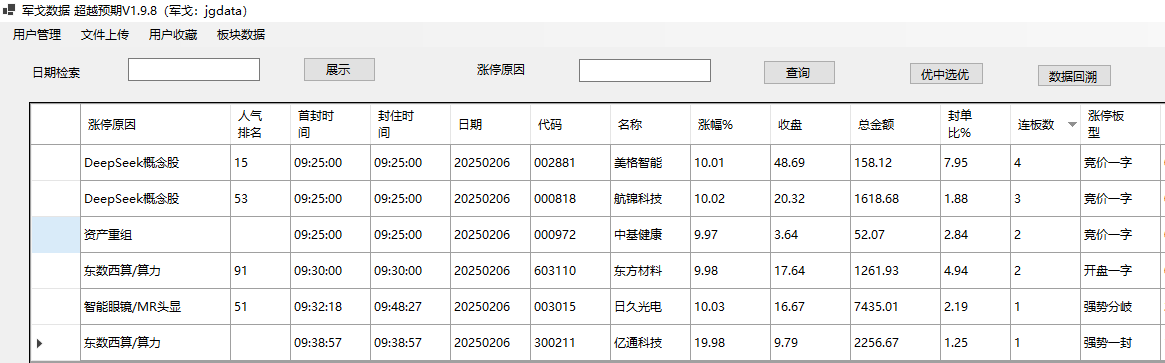Select the 美格智能 name cell
Viewport: 1165px width, 363px height.
tap(651, 163)
